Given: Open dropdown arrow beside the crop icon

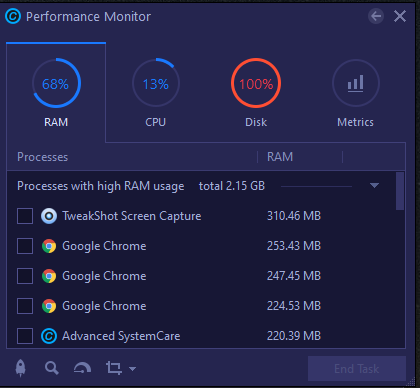Looking at the screenshot, I should (x=132, y=369).
